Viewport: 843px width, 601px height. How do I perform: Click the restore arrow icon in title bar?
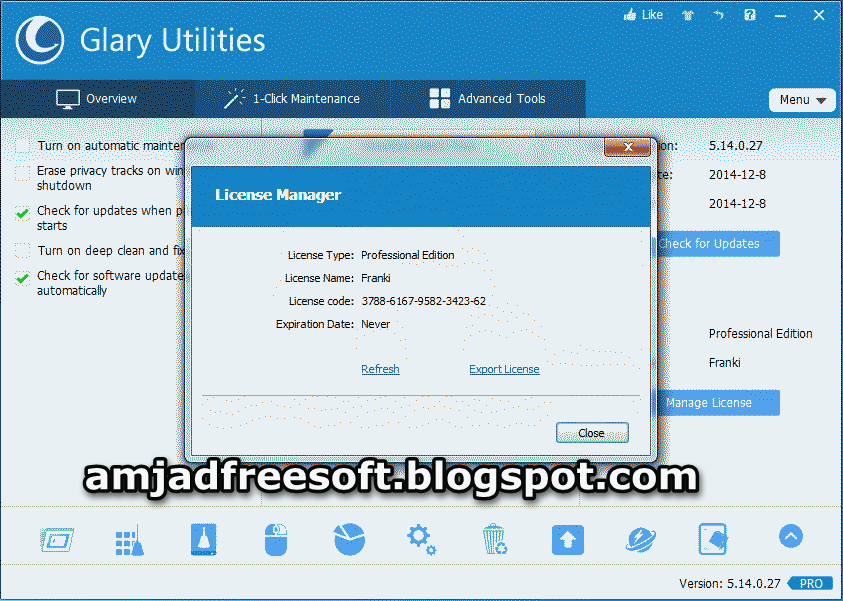pos(719,16)
